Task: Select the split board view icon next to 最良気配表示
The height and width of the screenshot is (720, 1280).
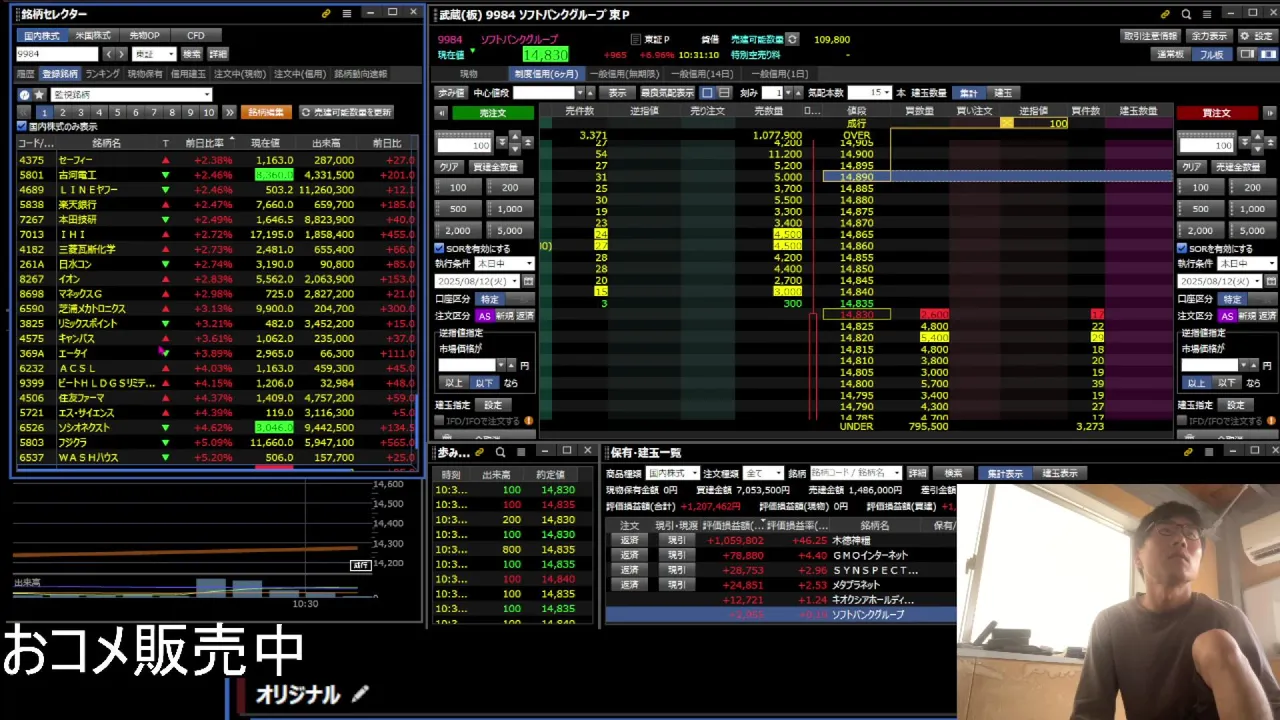Action: coord(724,92)
